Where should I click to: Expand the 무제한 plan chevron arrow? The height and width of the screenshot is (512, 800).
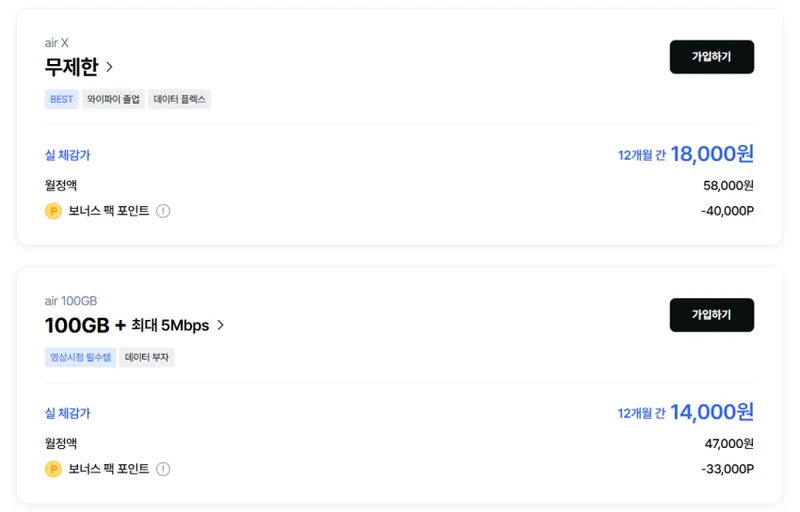point(109,67)
